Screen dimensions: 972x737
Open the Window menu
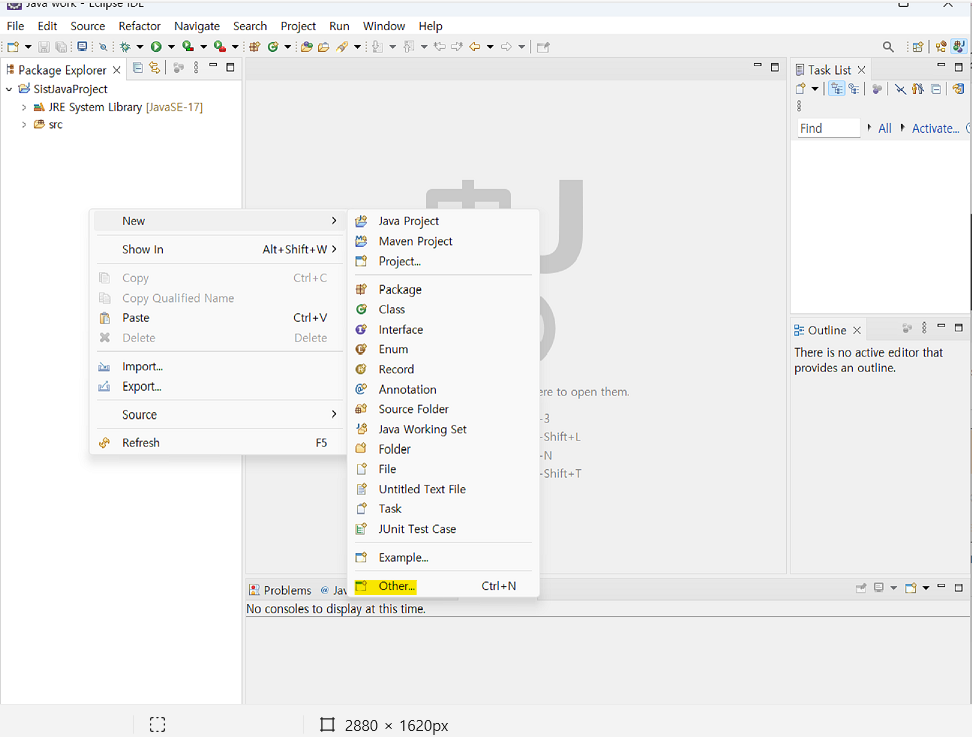pyautogui.click(x=384, y=26)
